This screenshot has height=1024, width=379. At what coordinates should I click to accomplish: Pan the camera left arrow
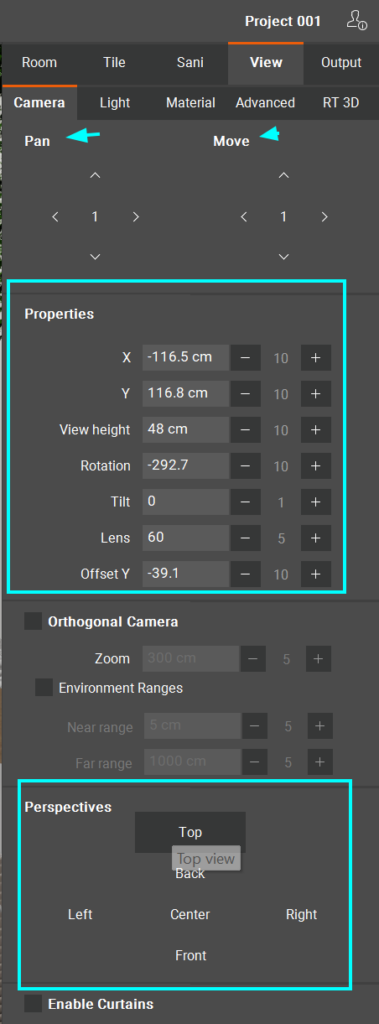click(x=56, y=217)
